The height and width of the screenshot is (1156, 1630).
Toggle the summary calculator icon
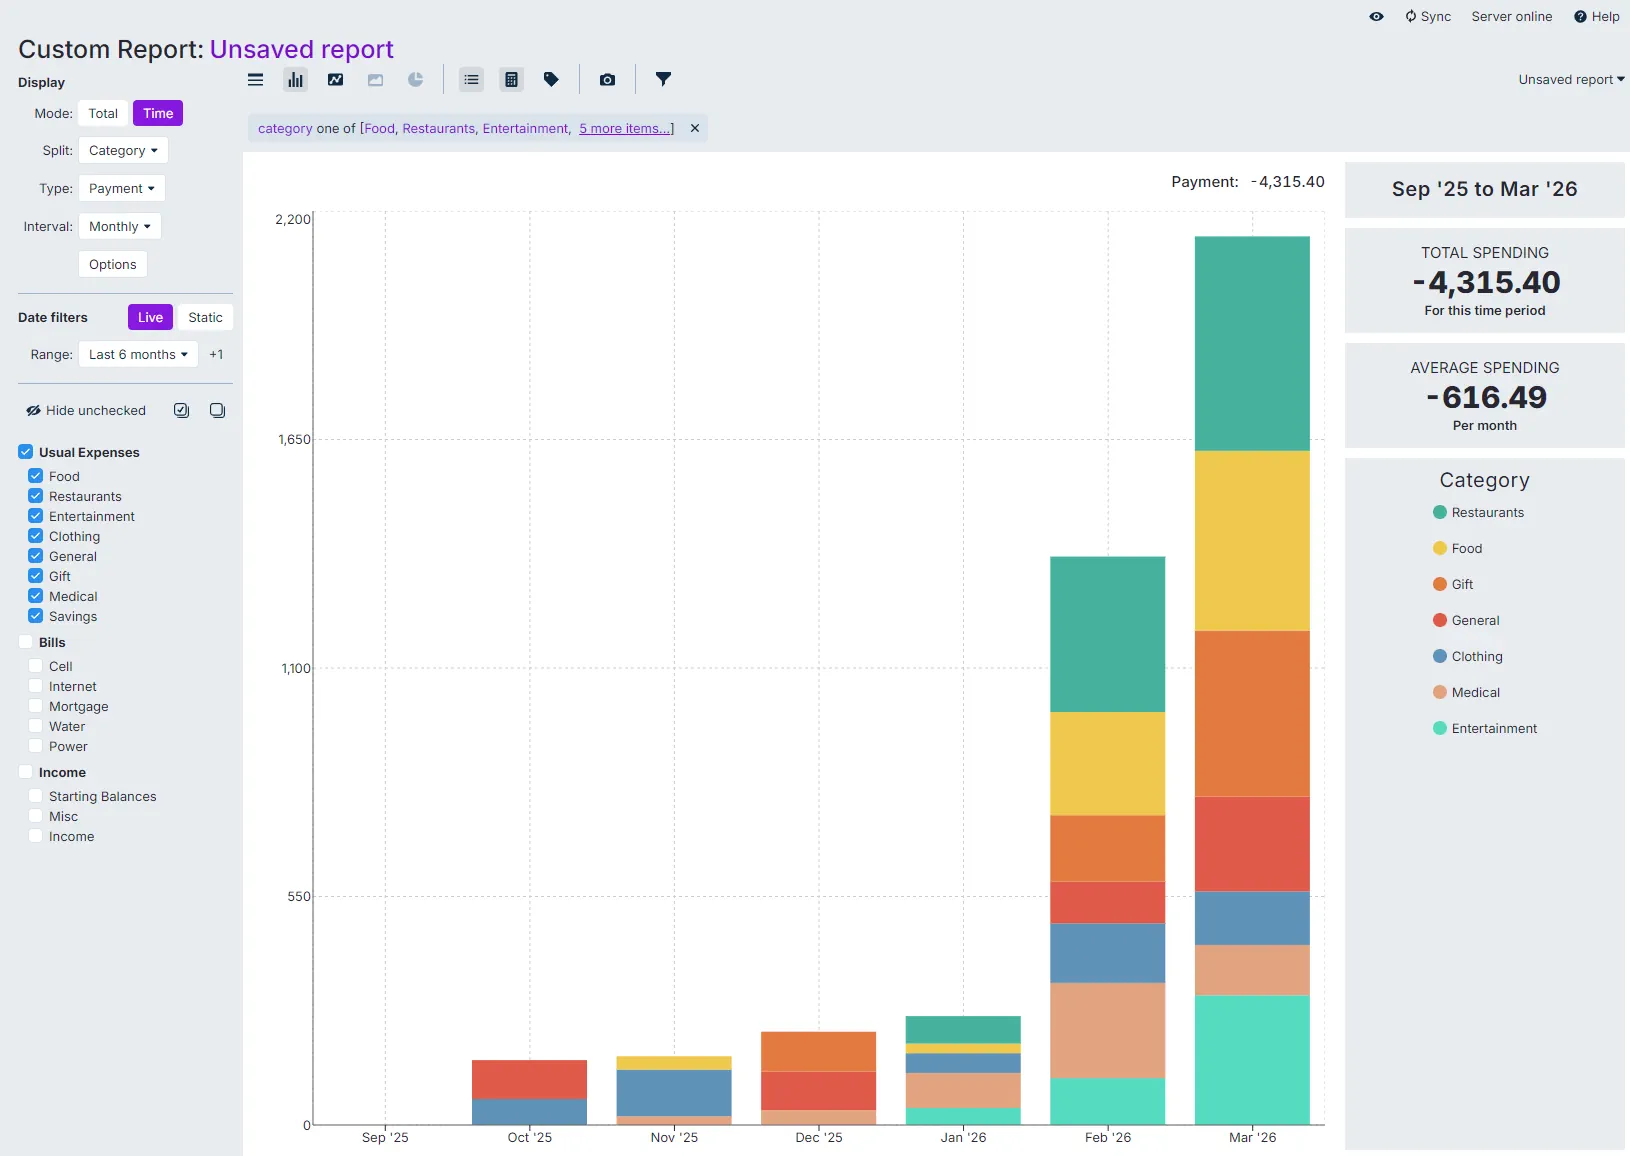point(511,80)
